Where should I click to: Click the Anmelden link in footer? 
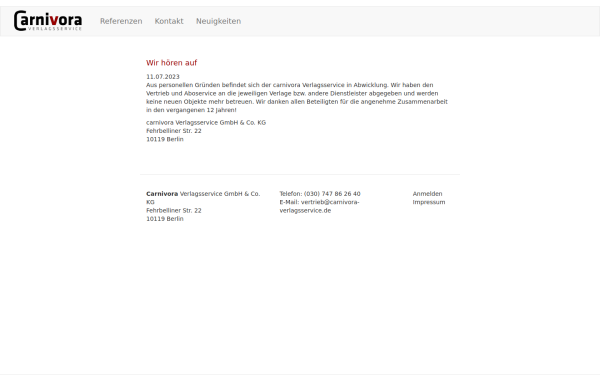tap(427, 194)
